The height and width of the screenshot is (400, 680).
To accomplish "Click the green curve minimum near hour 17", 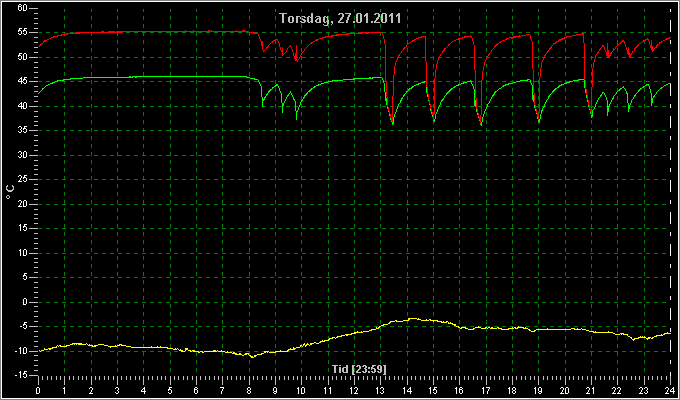I will (481, 124).
